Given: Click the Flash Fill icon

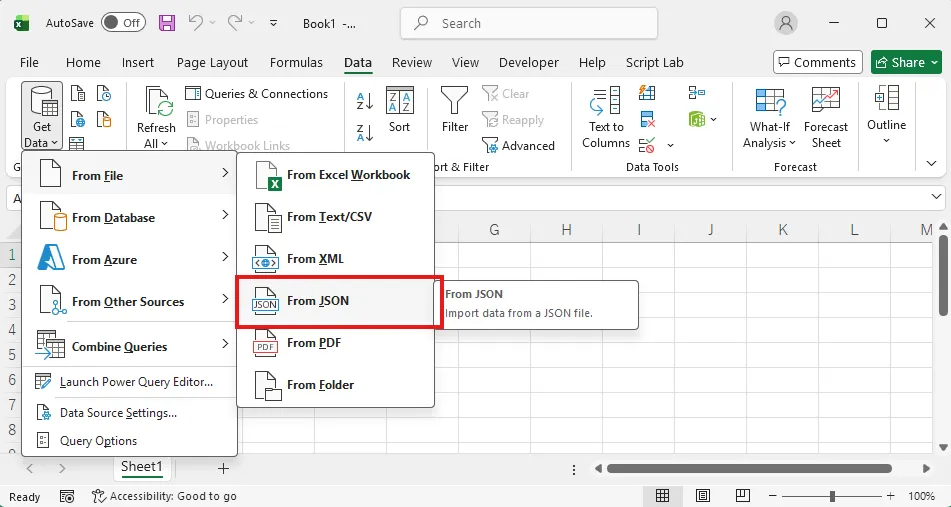Looking at the screenshot, I should (x=647, y=93).
